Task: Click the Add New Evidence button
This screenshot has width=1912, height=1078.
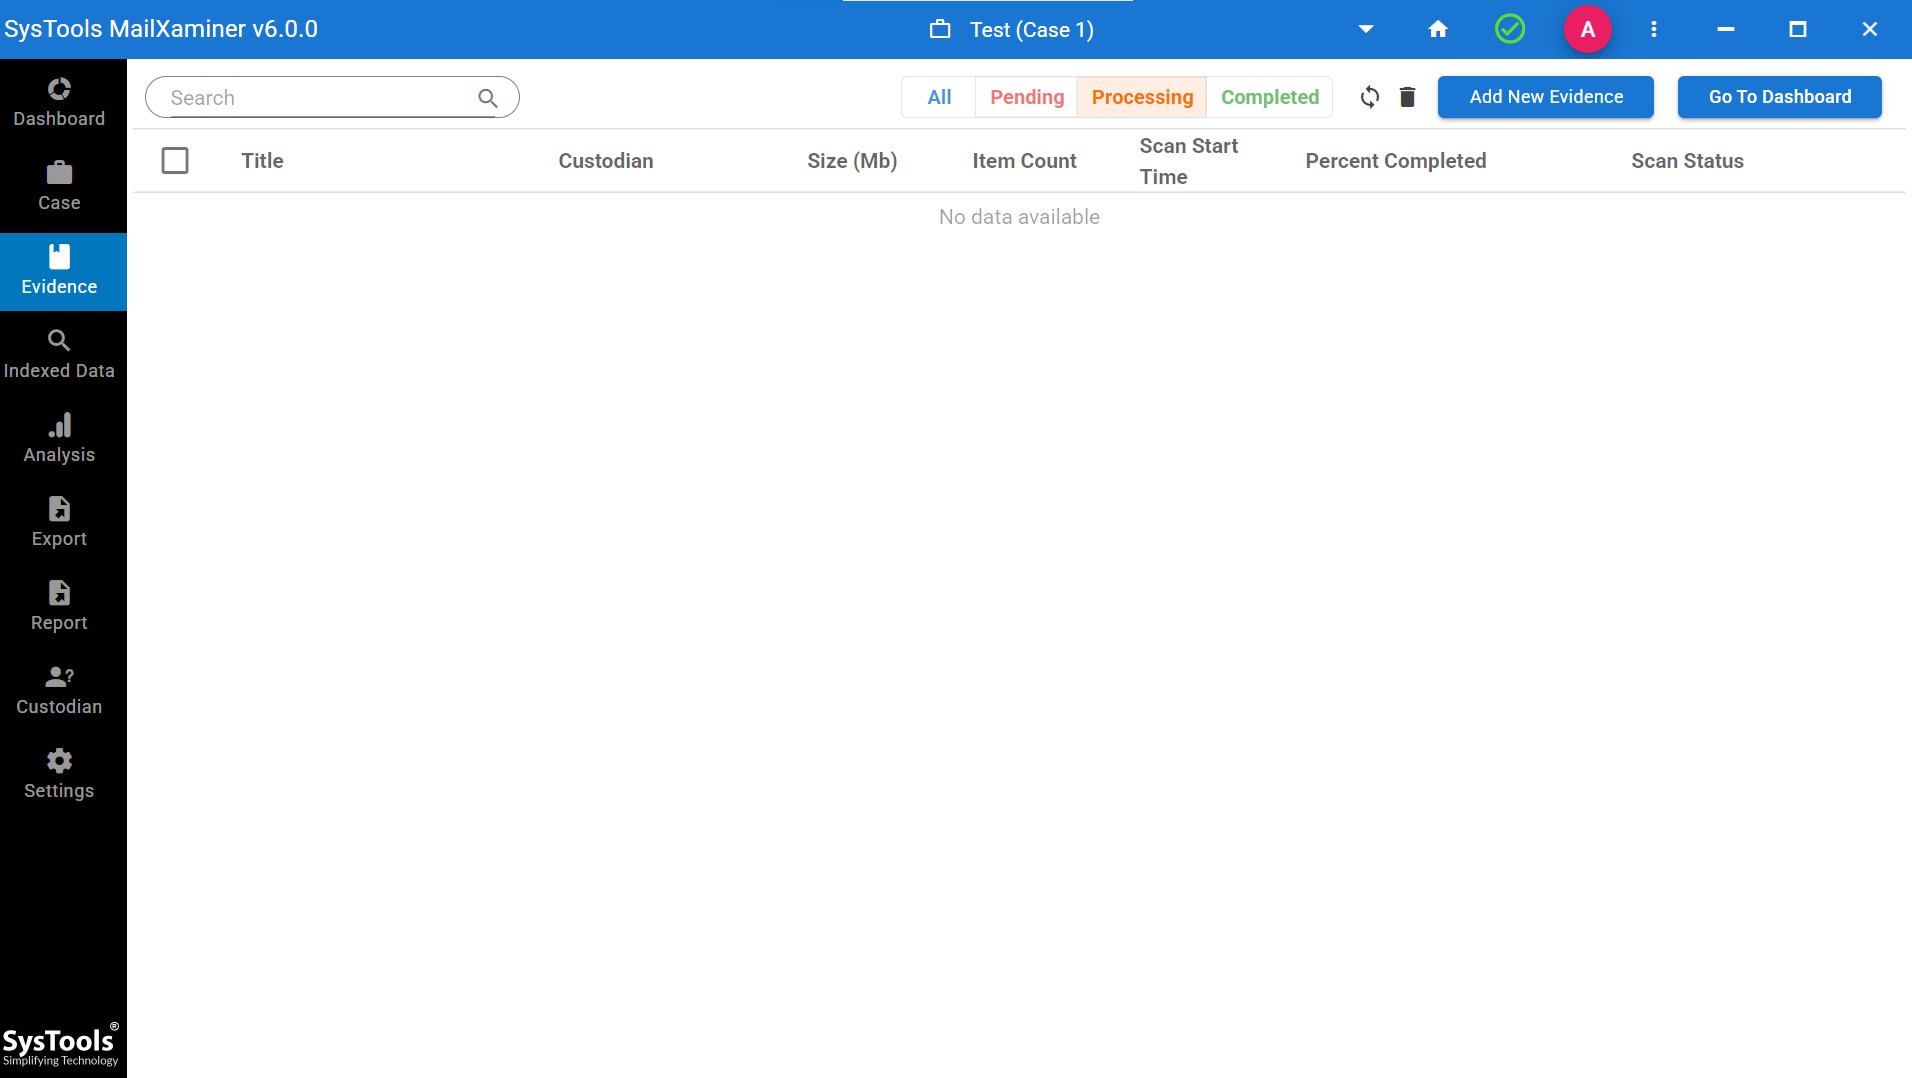Action: pos(1546,97)
